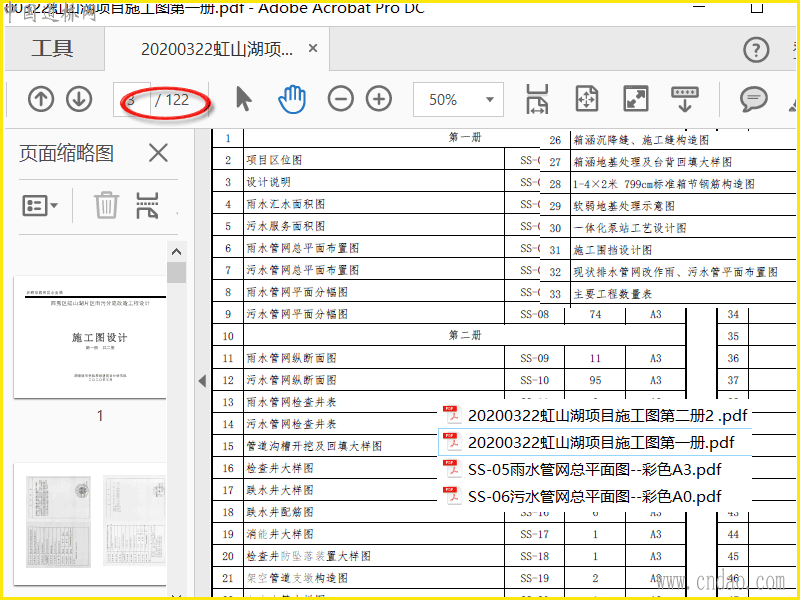Click the SS-08 drawing number cell
This screenshot has width=800, height=600.
(x=535, y=314)
